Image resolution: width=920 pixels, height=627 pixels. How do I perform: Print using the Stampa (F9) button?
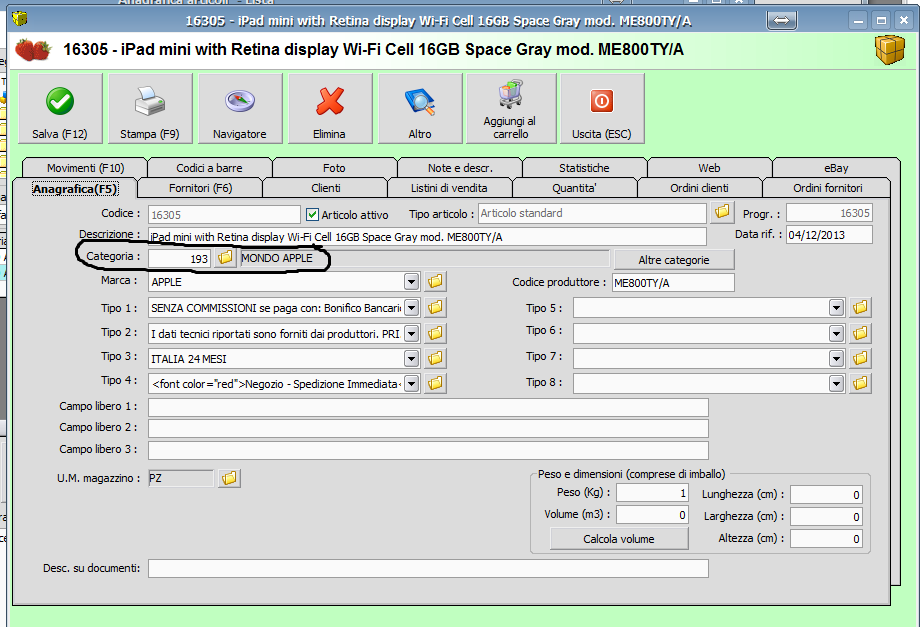click(150, 109)
